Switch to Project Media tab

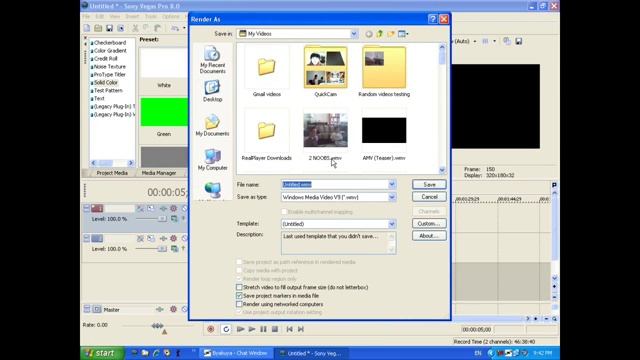pos(112,173)
